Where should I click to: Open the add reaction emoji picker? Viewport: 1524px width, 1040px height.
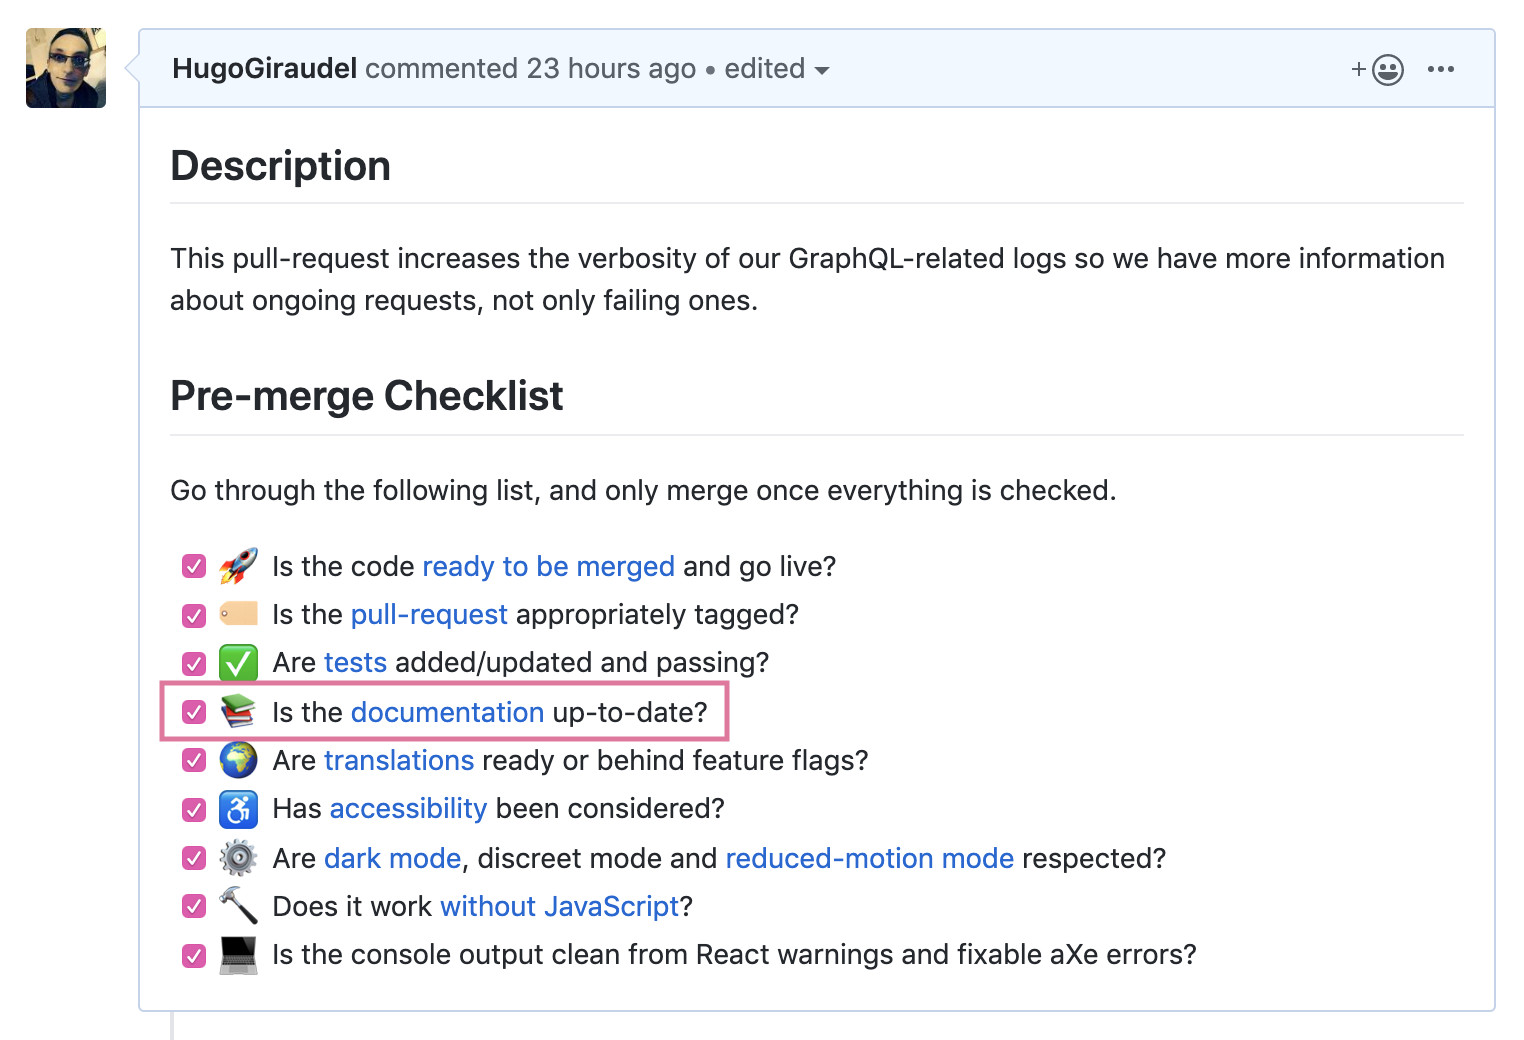coord(1378,70)
